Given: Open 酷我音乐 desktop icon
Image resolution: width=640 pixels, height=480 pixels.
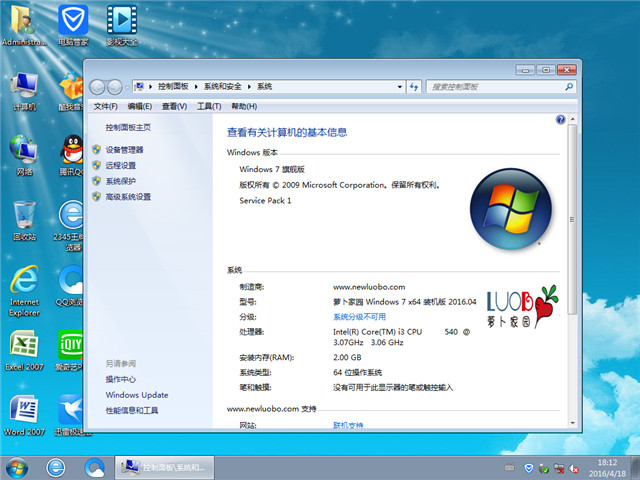Looking at the screenshot, I should click(71, 92).
